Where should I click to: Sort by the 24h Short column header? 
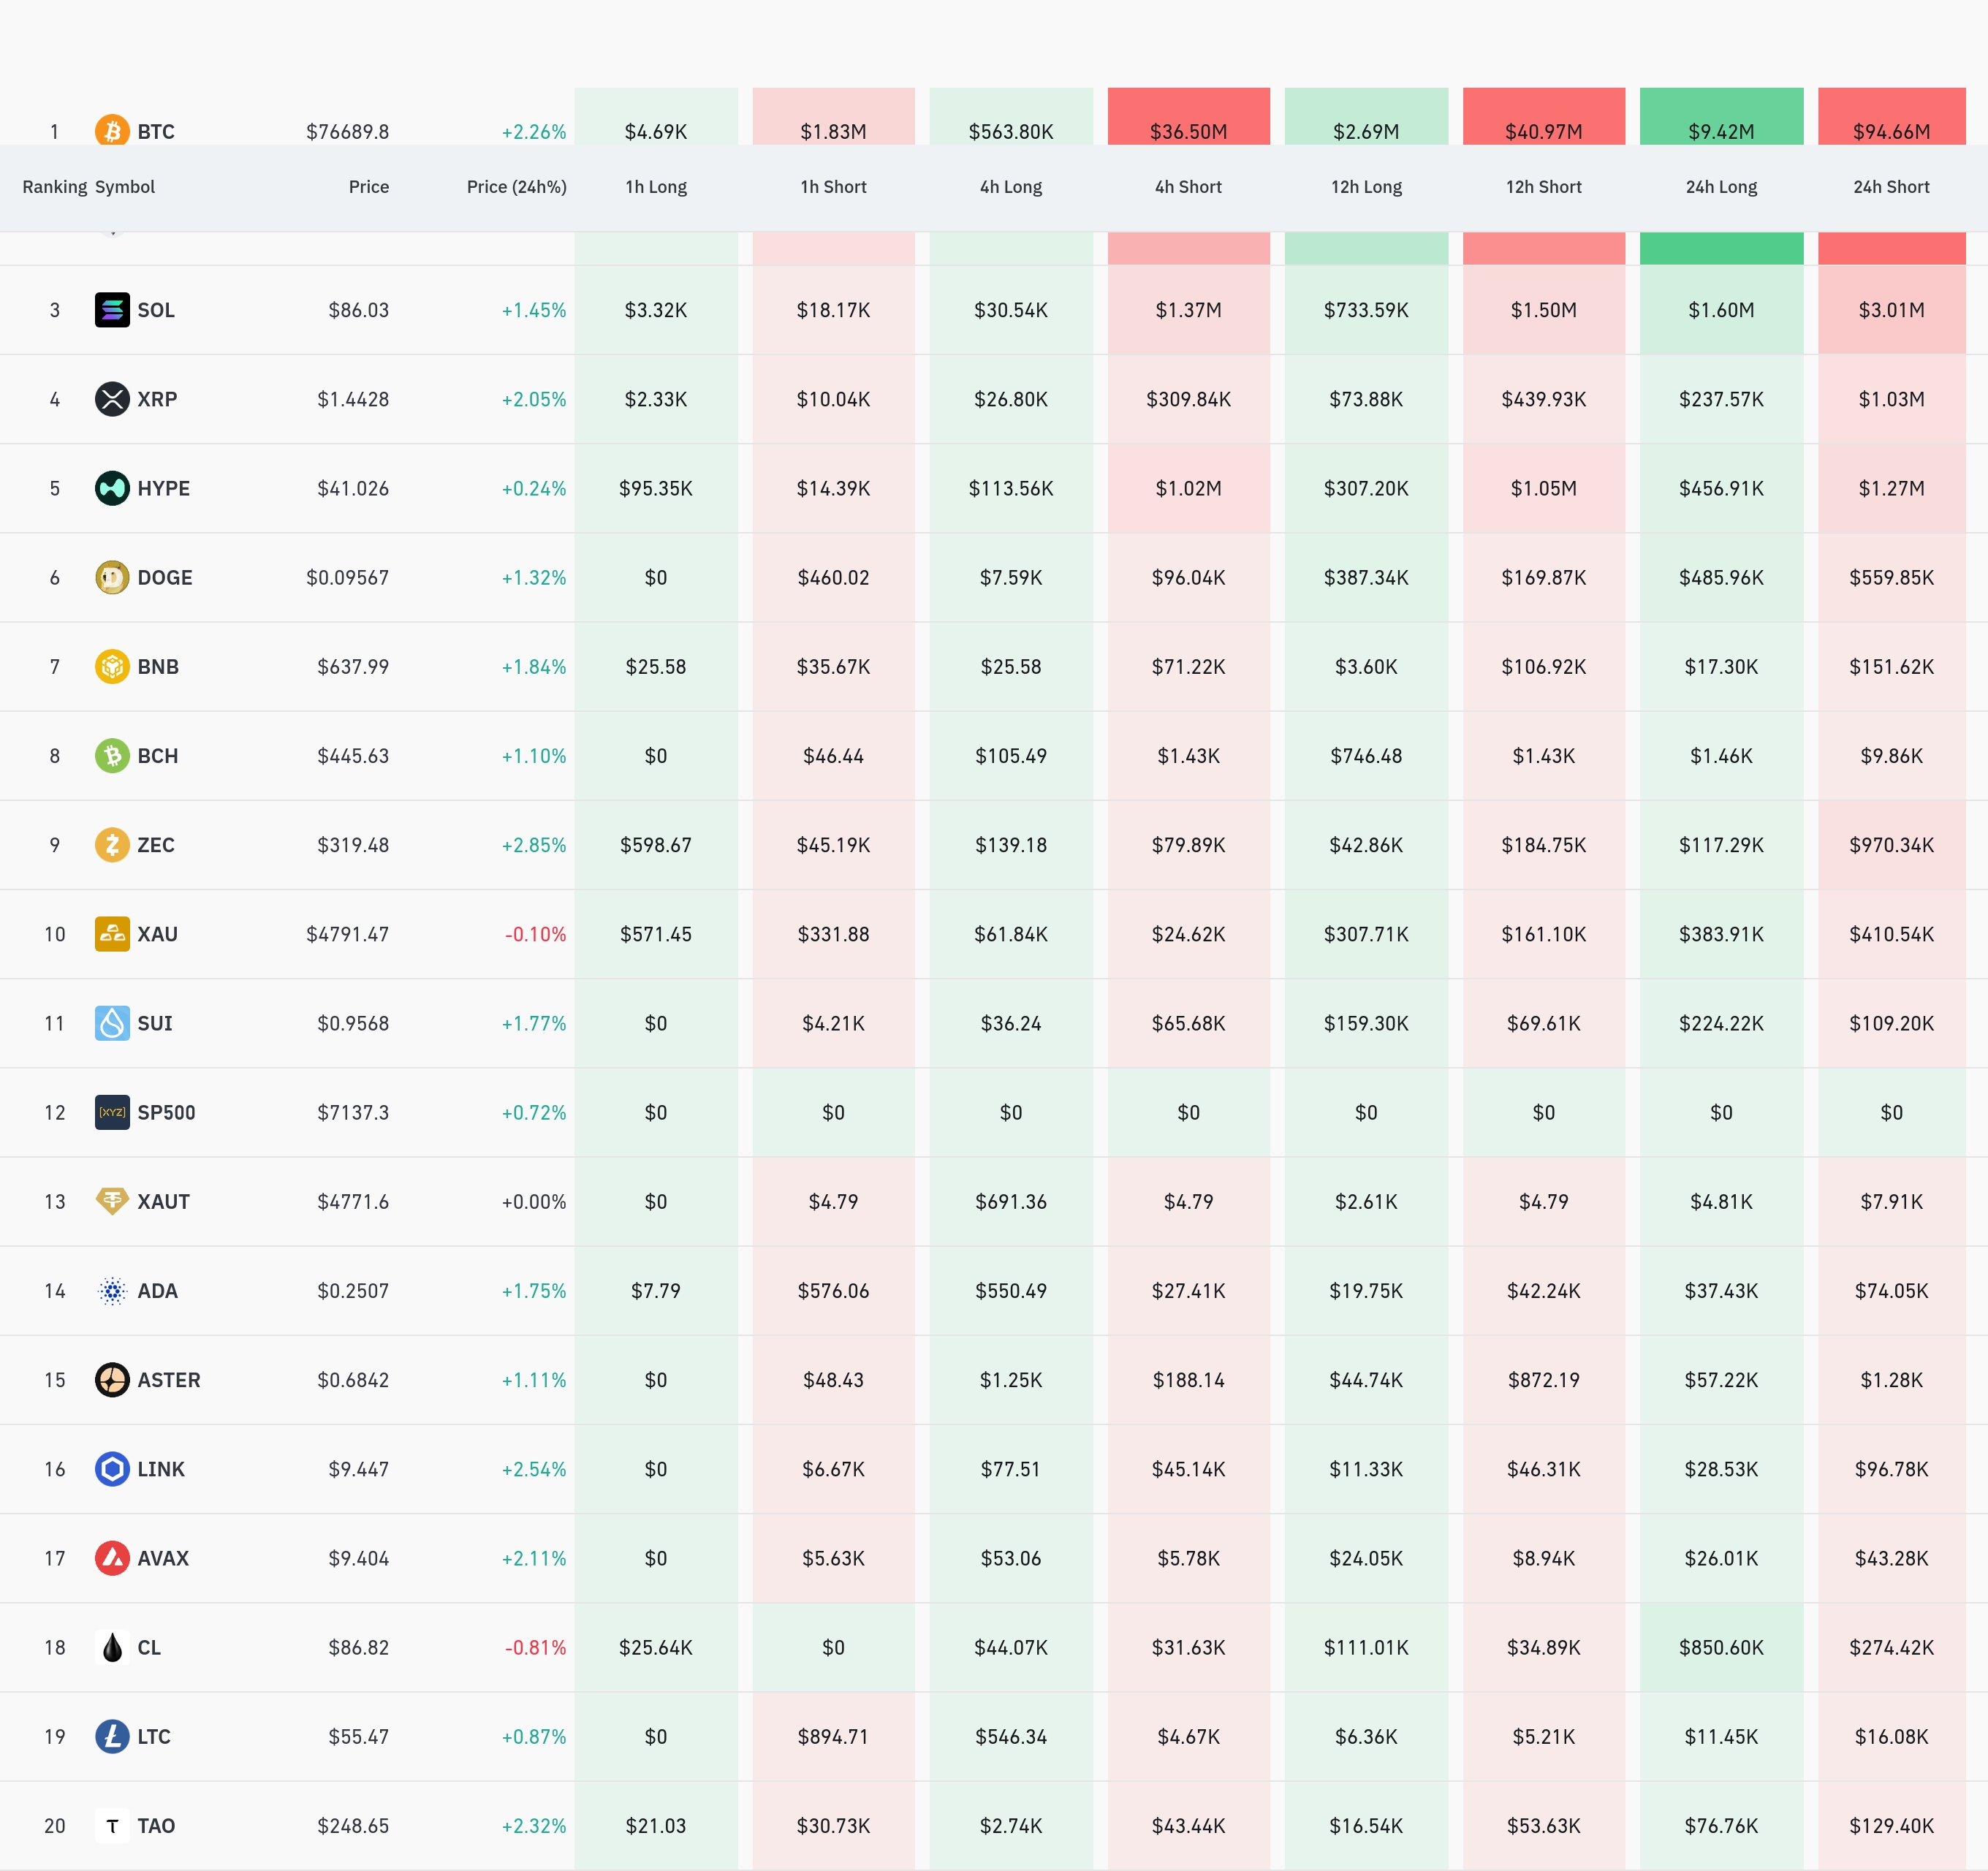[1890, 187]
